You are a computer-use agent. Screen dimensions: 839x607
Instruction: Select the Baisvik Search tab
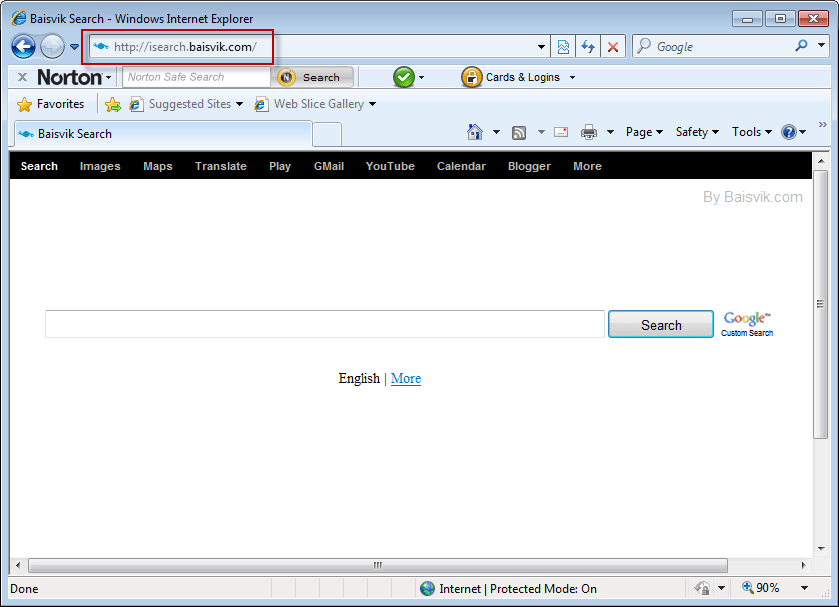click(162, 134)
